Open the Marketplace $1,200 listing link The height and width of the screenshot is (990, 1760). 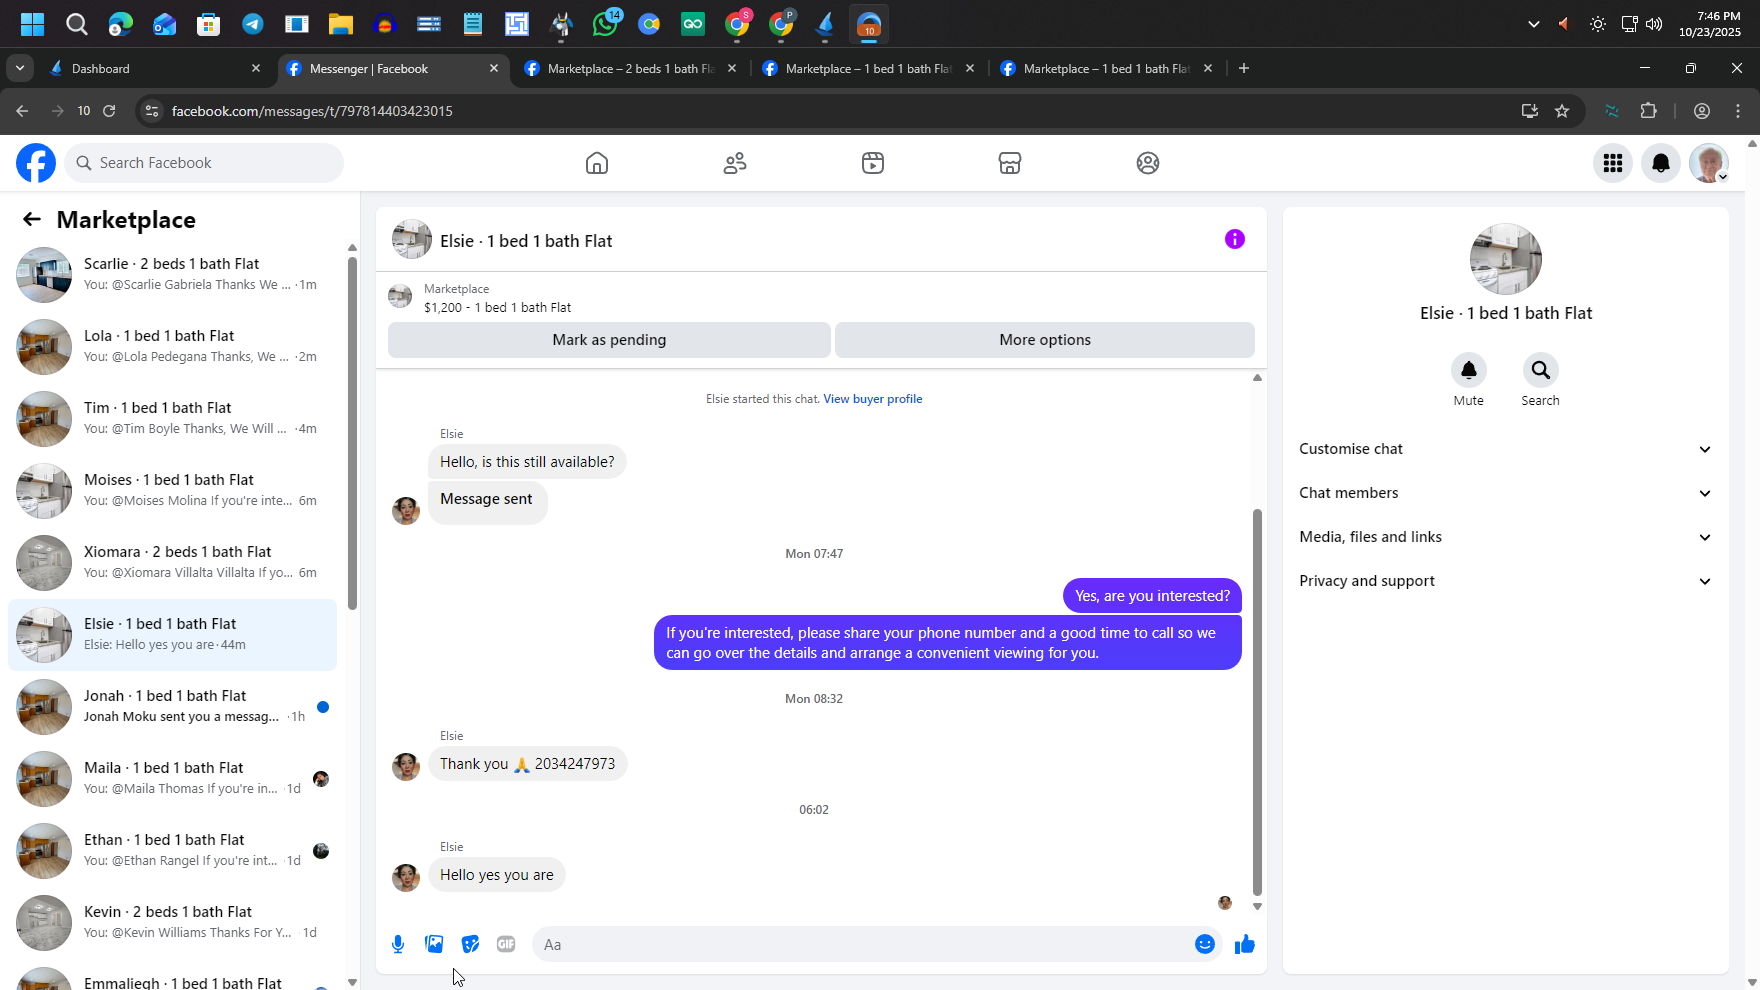(497, 308)
